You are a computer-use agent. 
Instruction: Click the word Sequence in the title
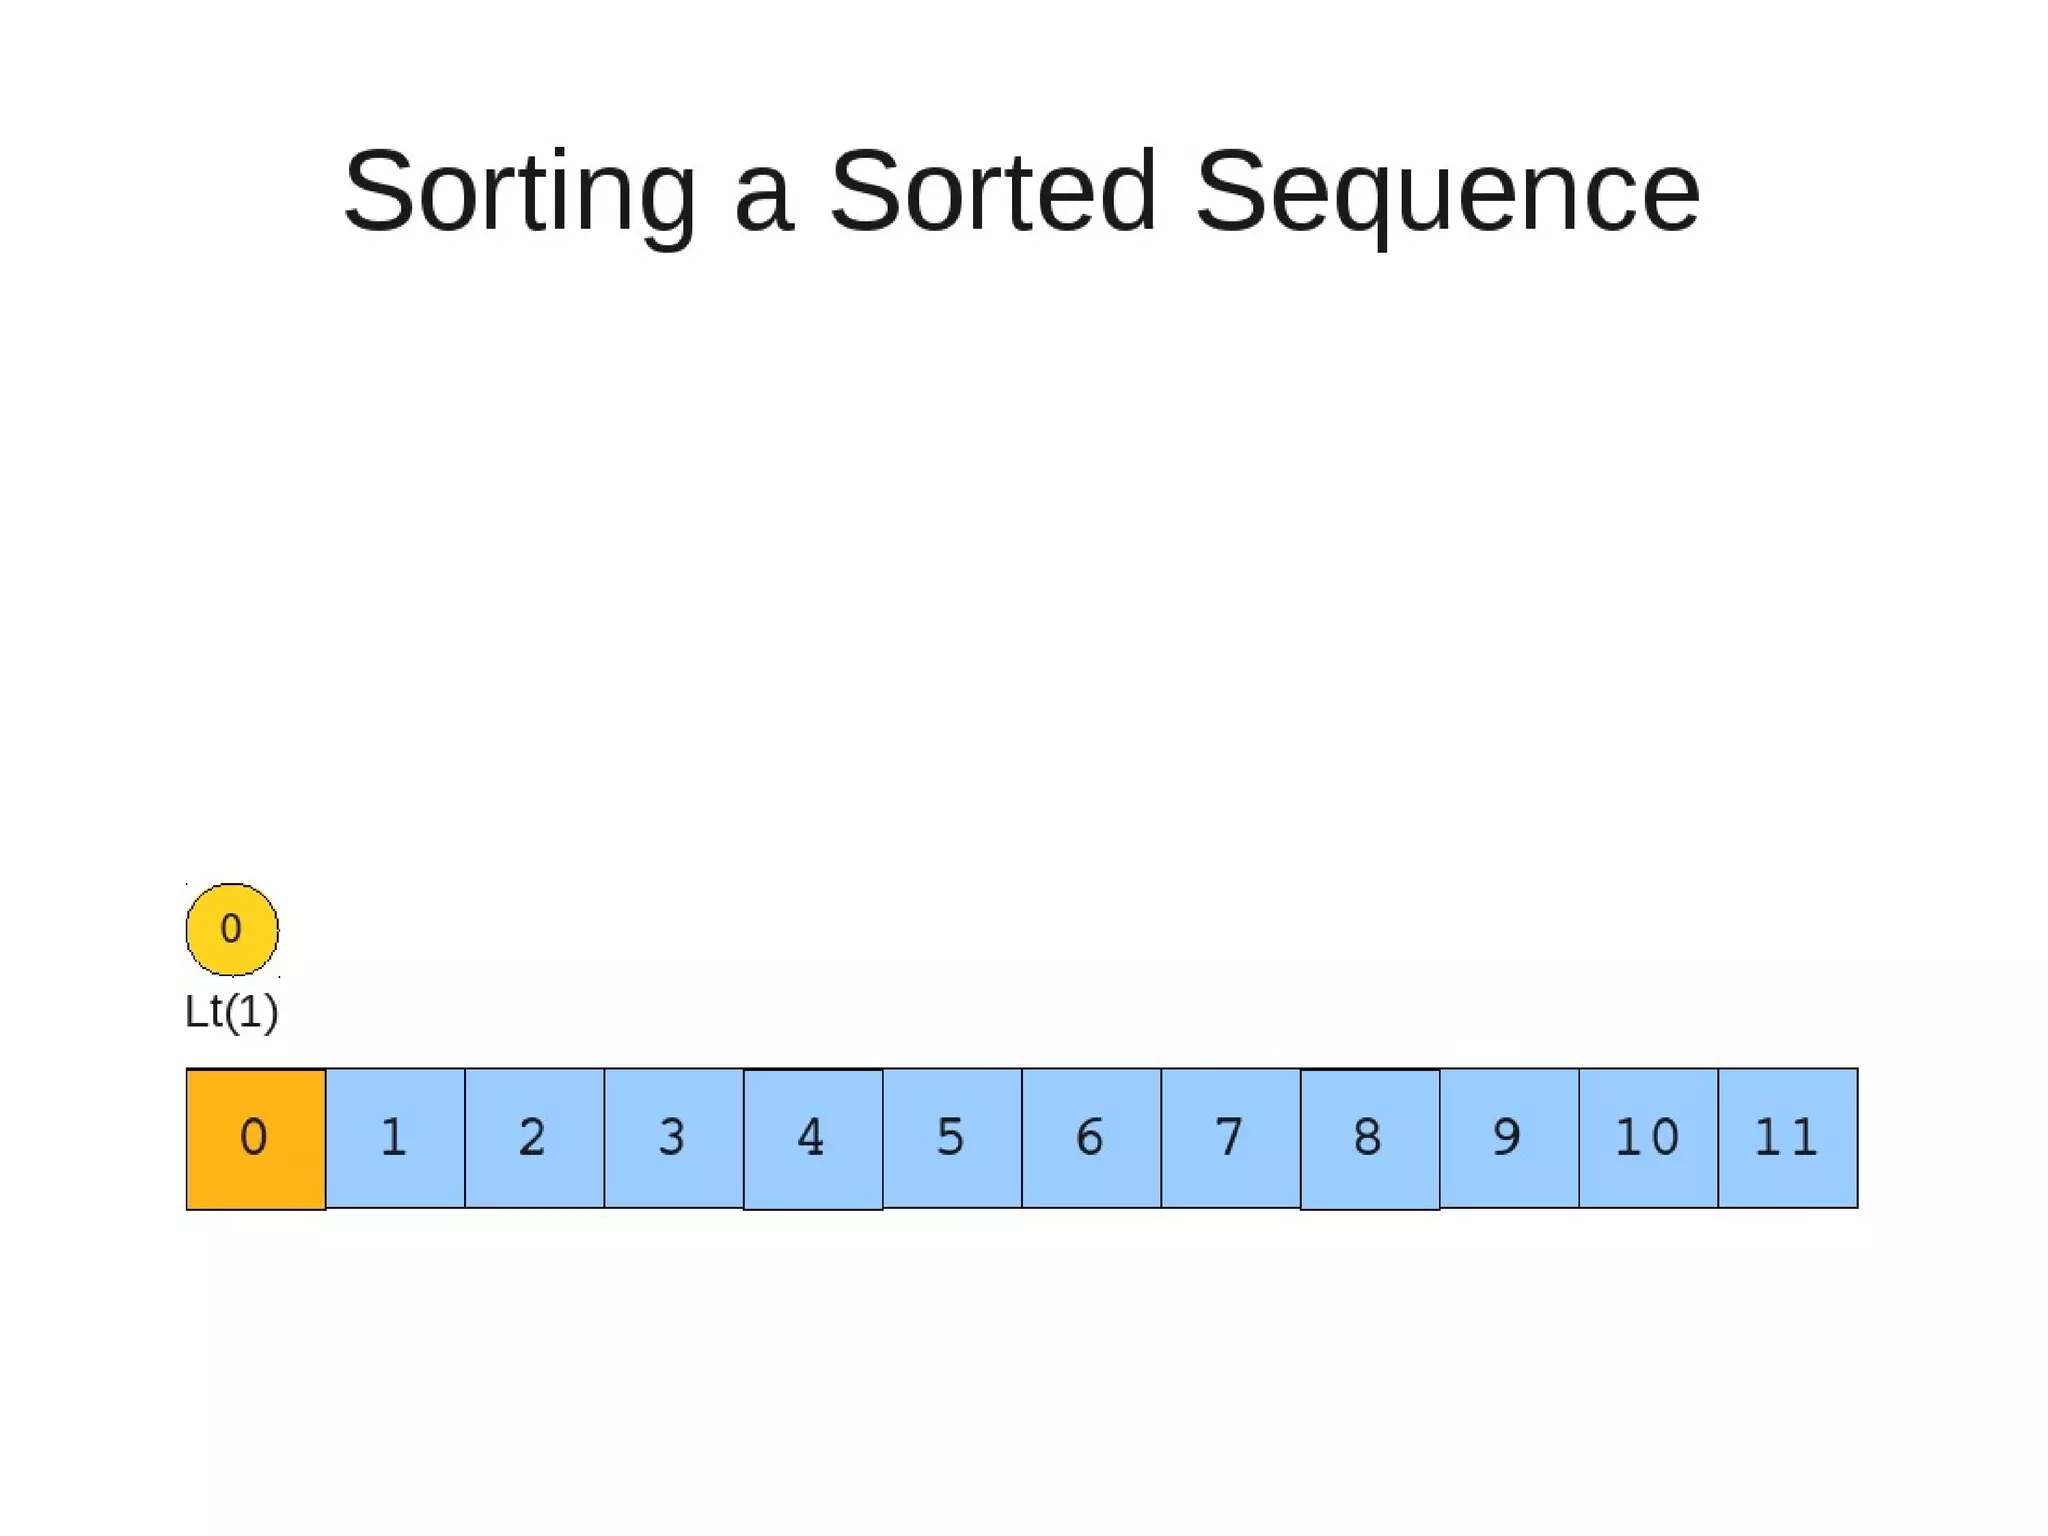(x=1446, y=192)
